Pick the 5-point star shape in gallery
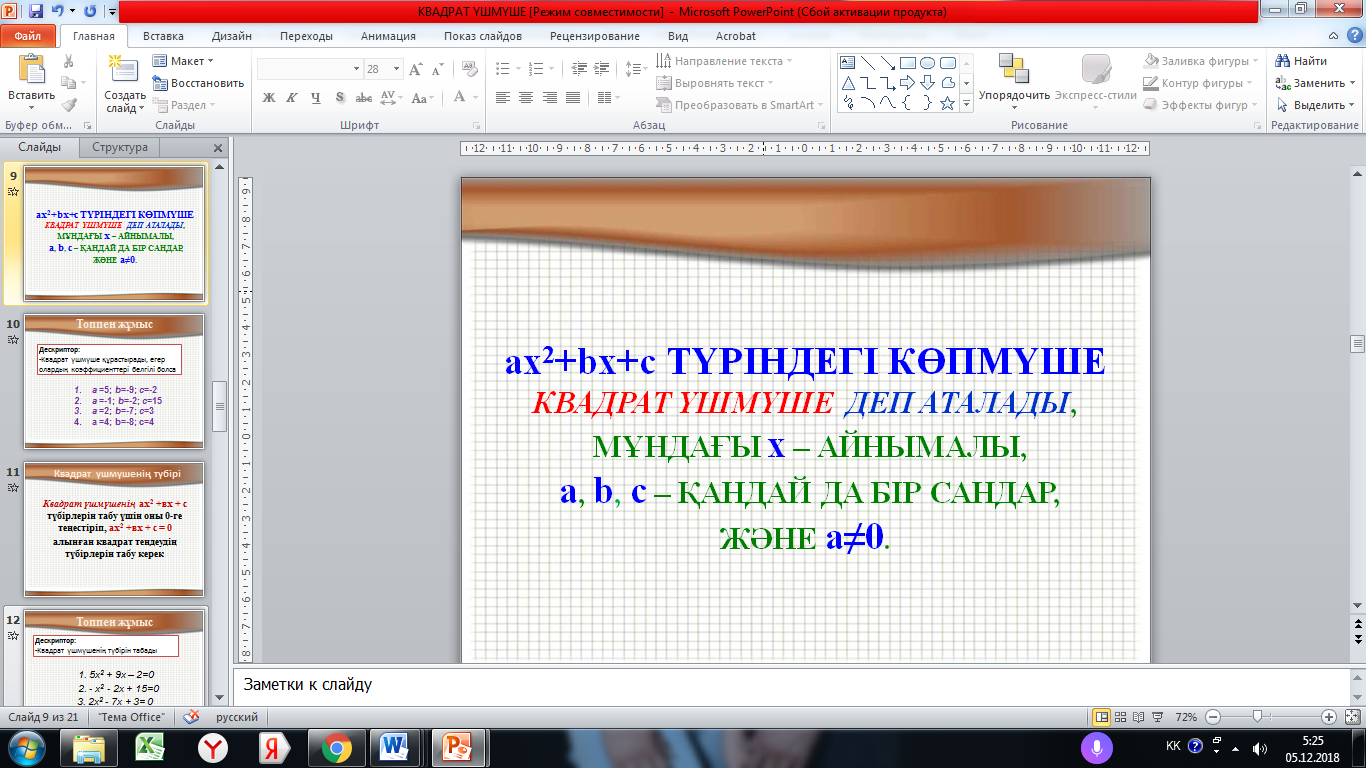Image resolution: width=1366 pixels, height=768 pixels. click(x=946, y=104)
